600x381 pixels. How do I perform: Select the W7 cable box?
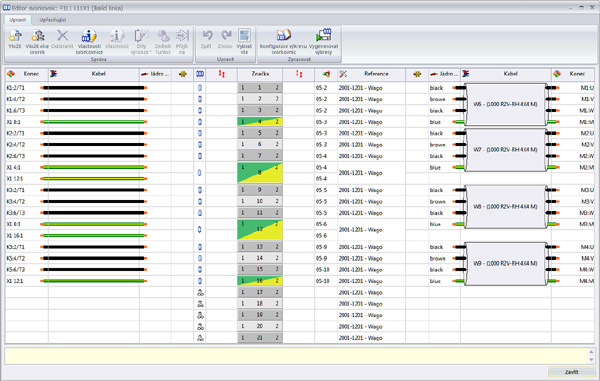tap(505, 150)
